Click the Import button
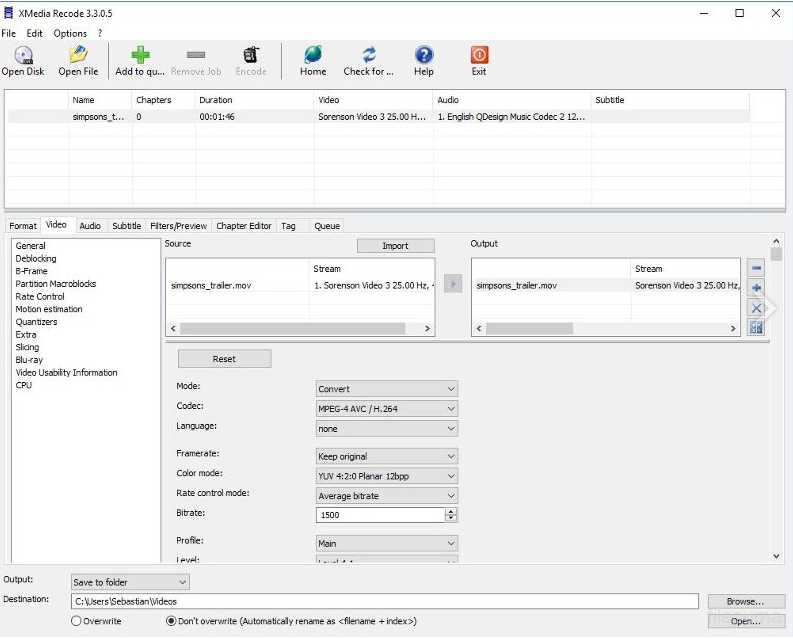The width and height of the screenshot is (793, 638). pos(395,246)
